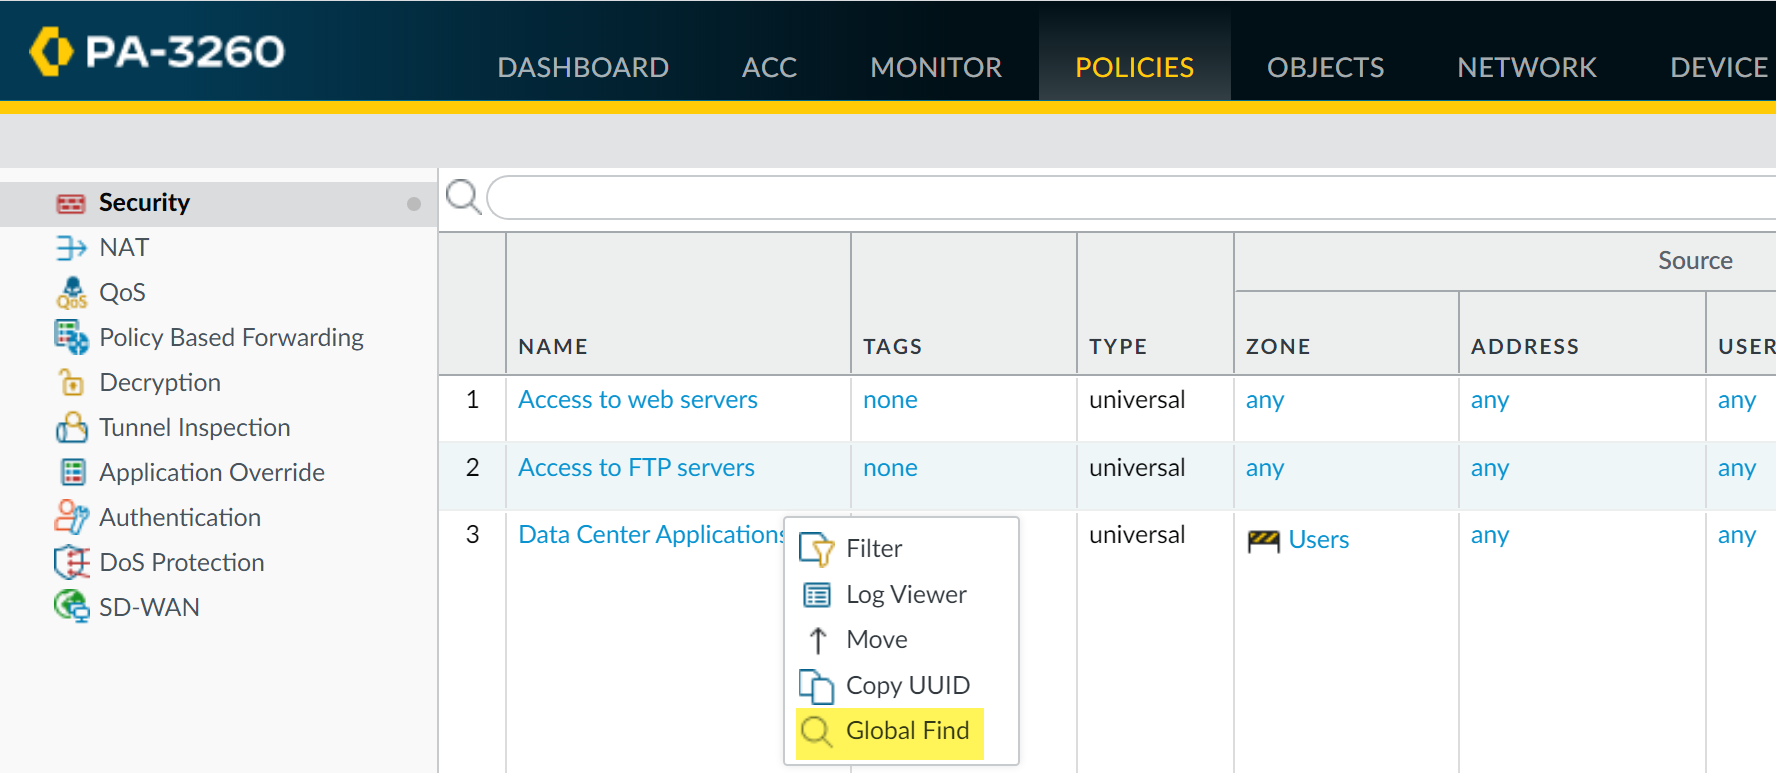Open the Authentication policies section

(x=179, y=518)
